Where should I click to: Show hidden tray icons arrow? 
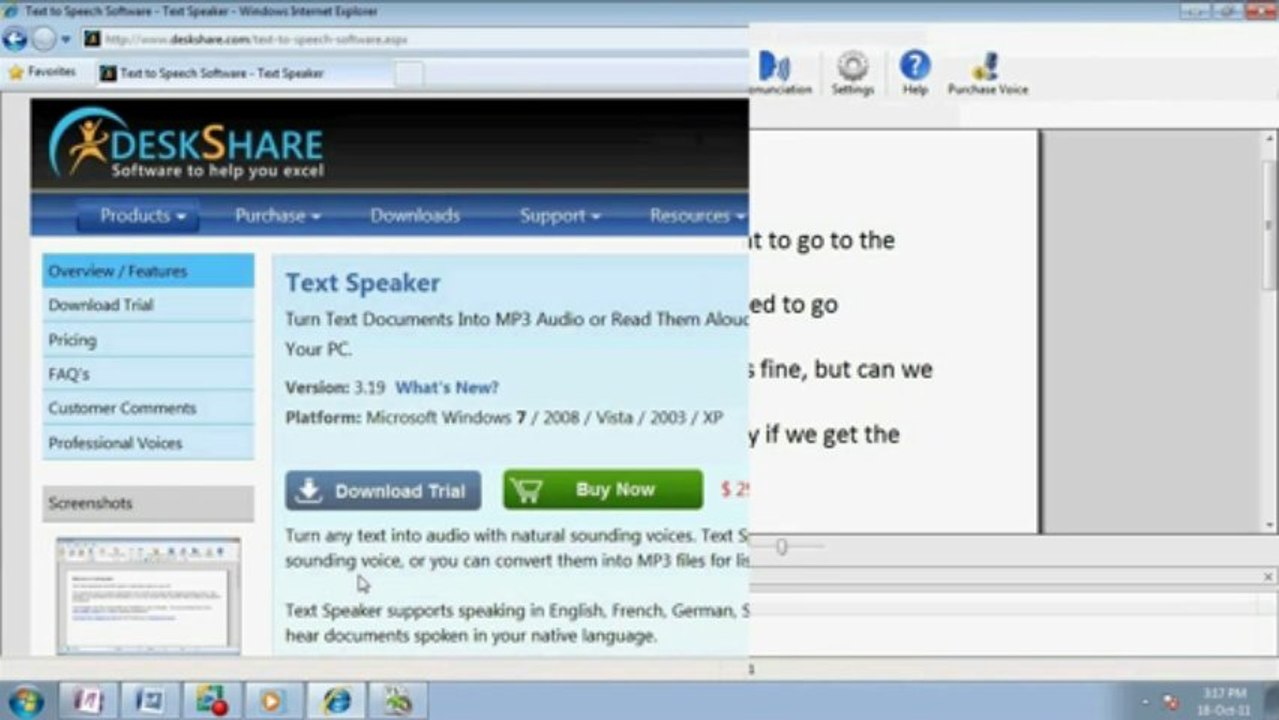click(1146, 702)
